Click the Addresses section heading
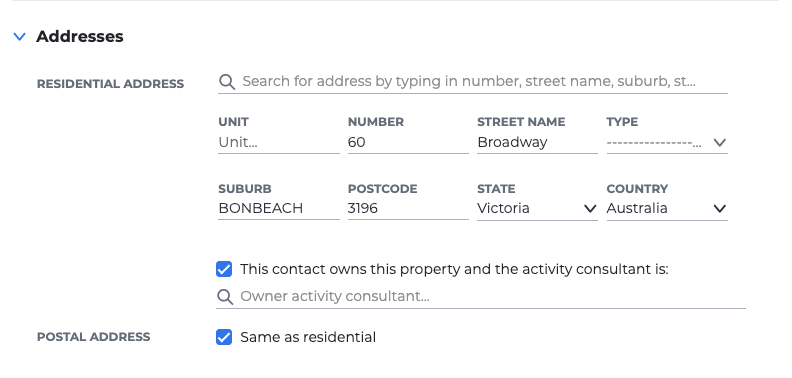 pyautogui.click(x=80, y=36)
